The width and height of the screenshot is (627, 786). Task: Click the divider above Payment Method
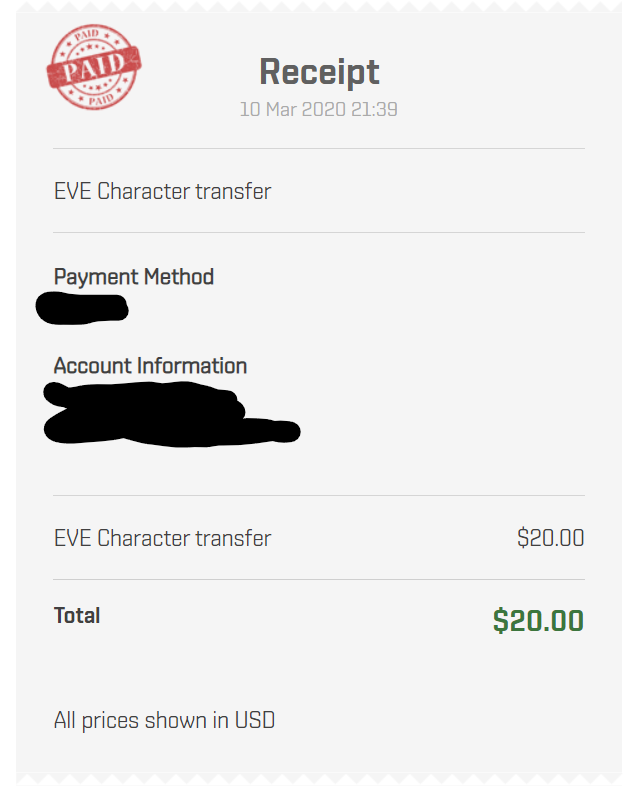click(319, 232)
